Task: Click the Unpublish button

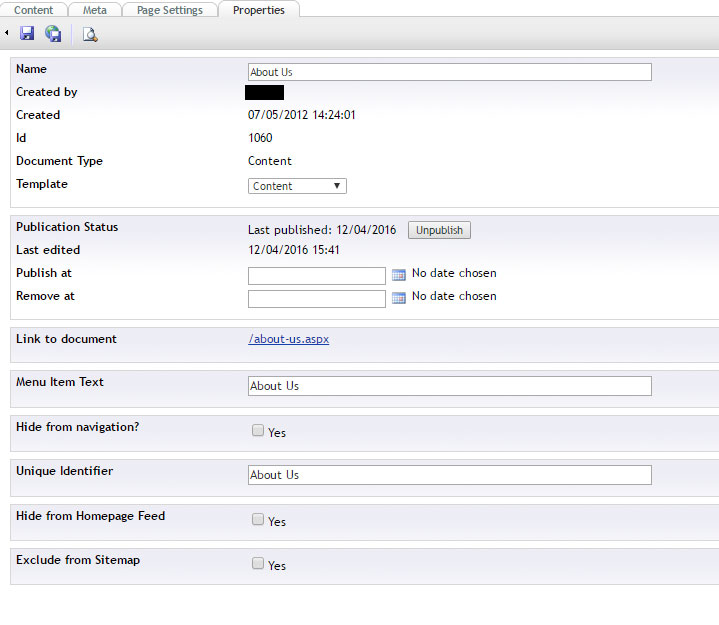Action: click(439, 230)
